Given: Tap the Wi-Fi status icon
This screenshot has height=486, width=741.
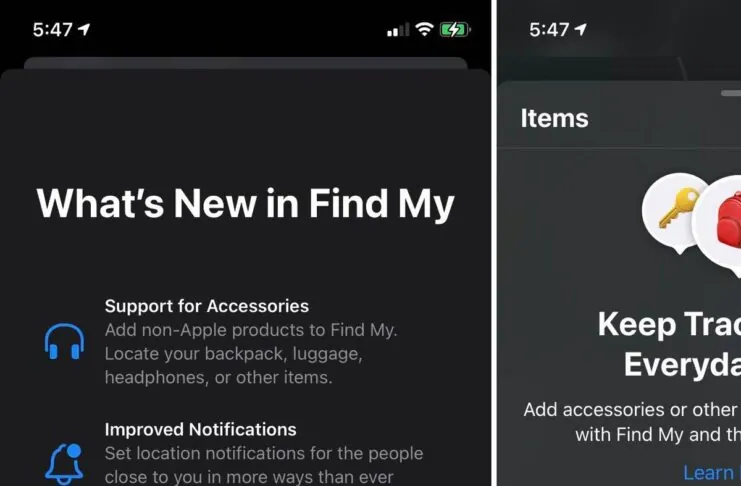Looking at the screenshot, I should click(x=424, y=29).
